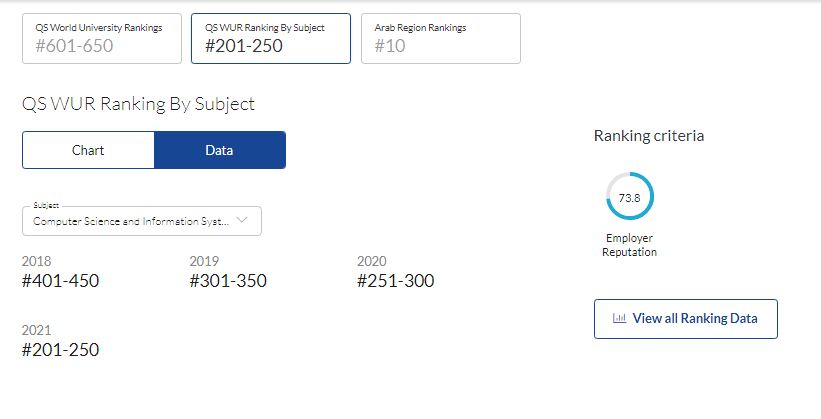
Task: Click the 2018 ranking #401-450
Action: click(x=60, y=281)
